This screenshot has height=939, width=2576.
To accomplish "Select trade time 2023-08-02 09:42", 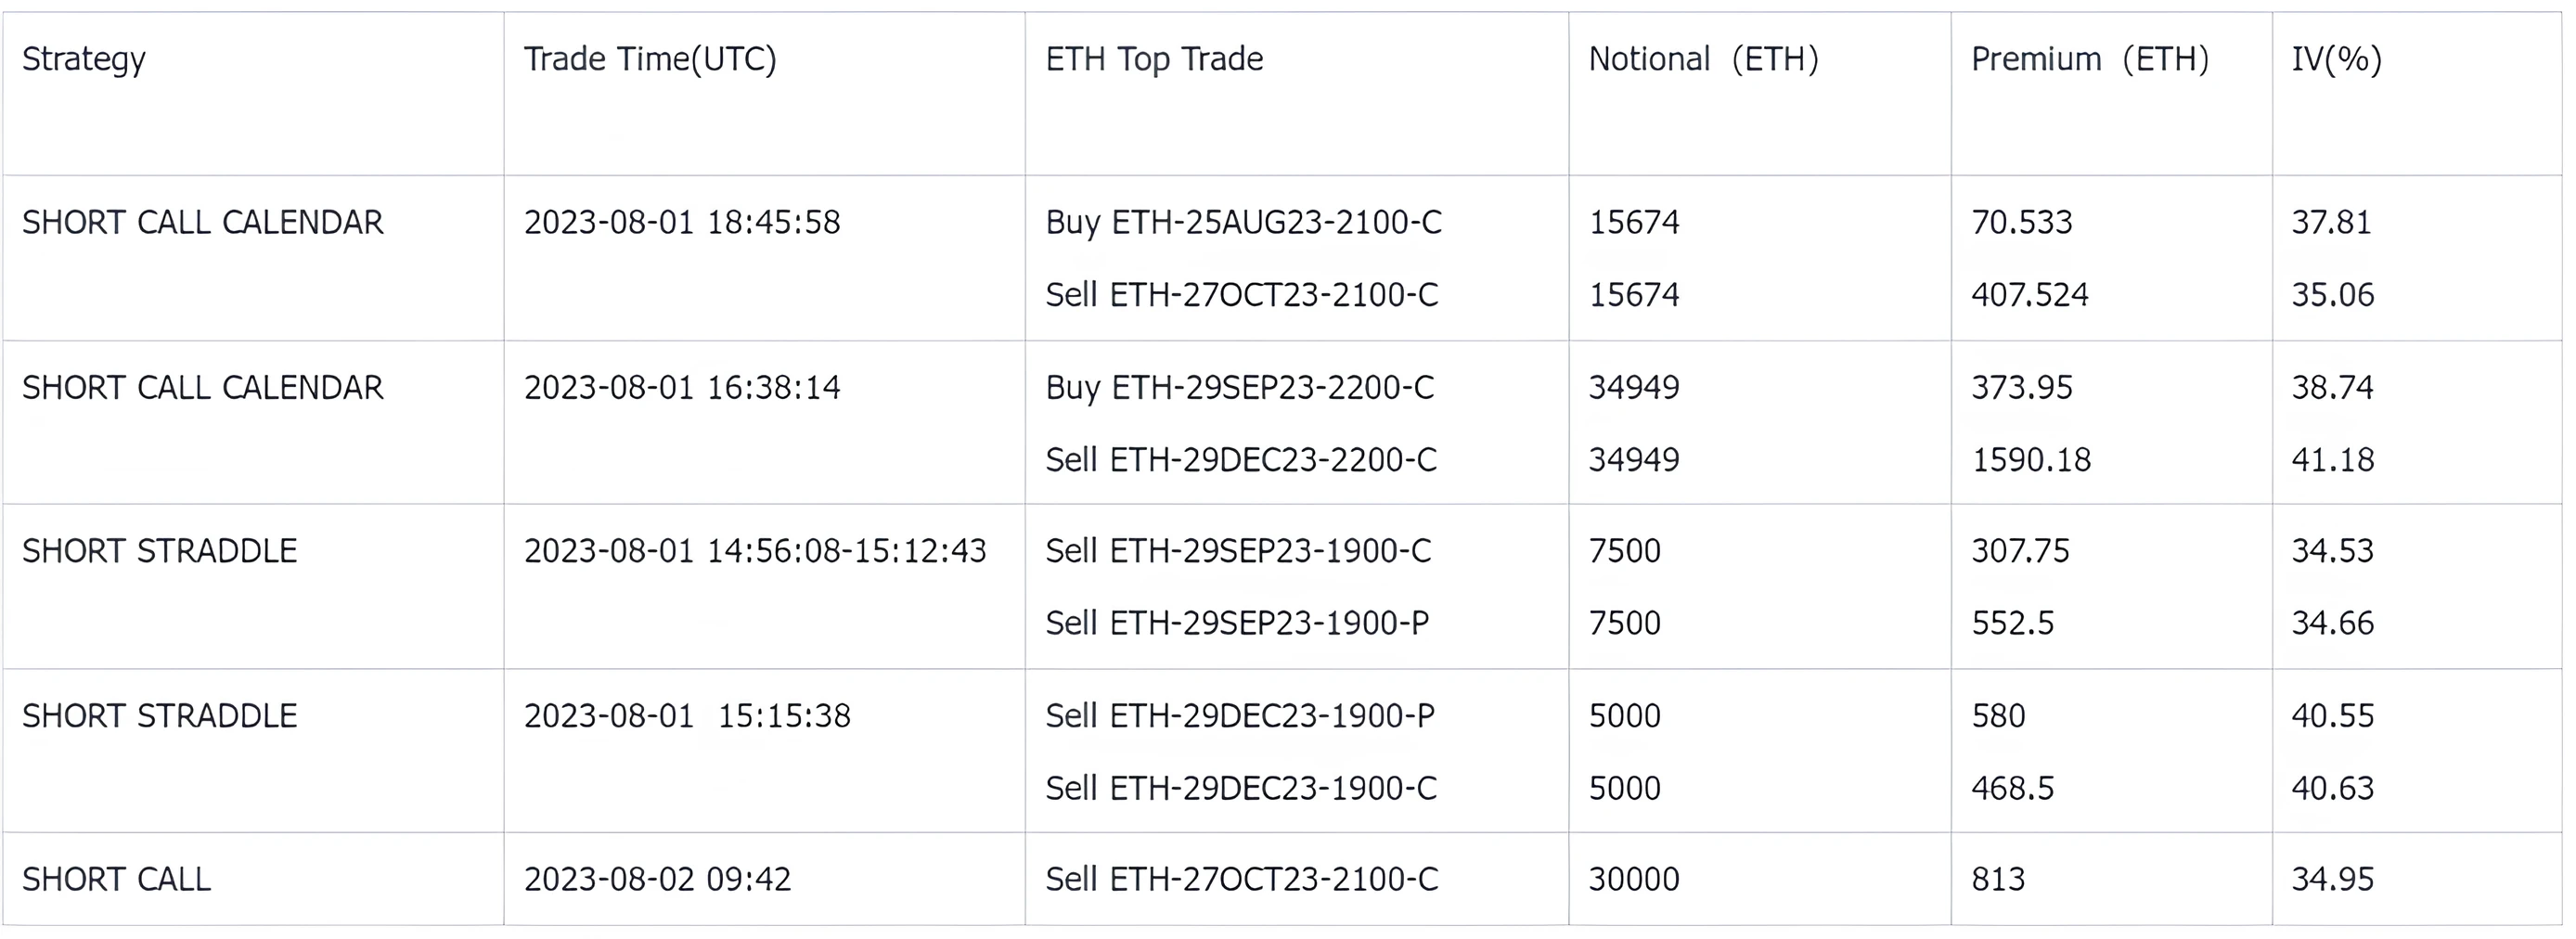I will point(657,879).
